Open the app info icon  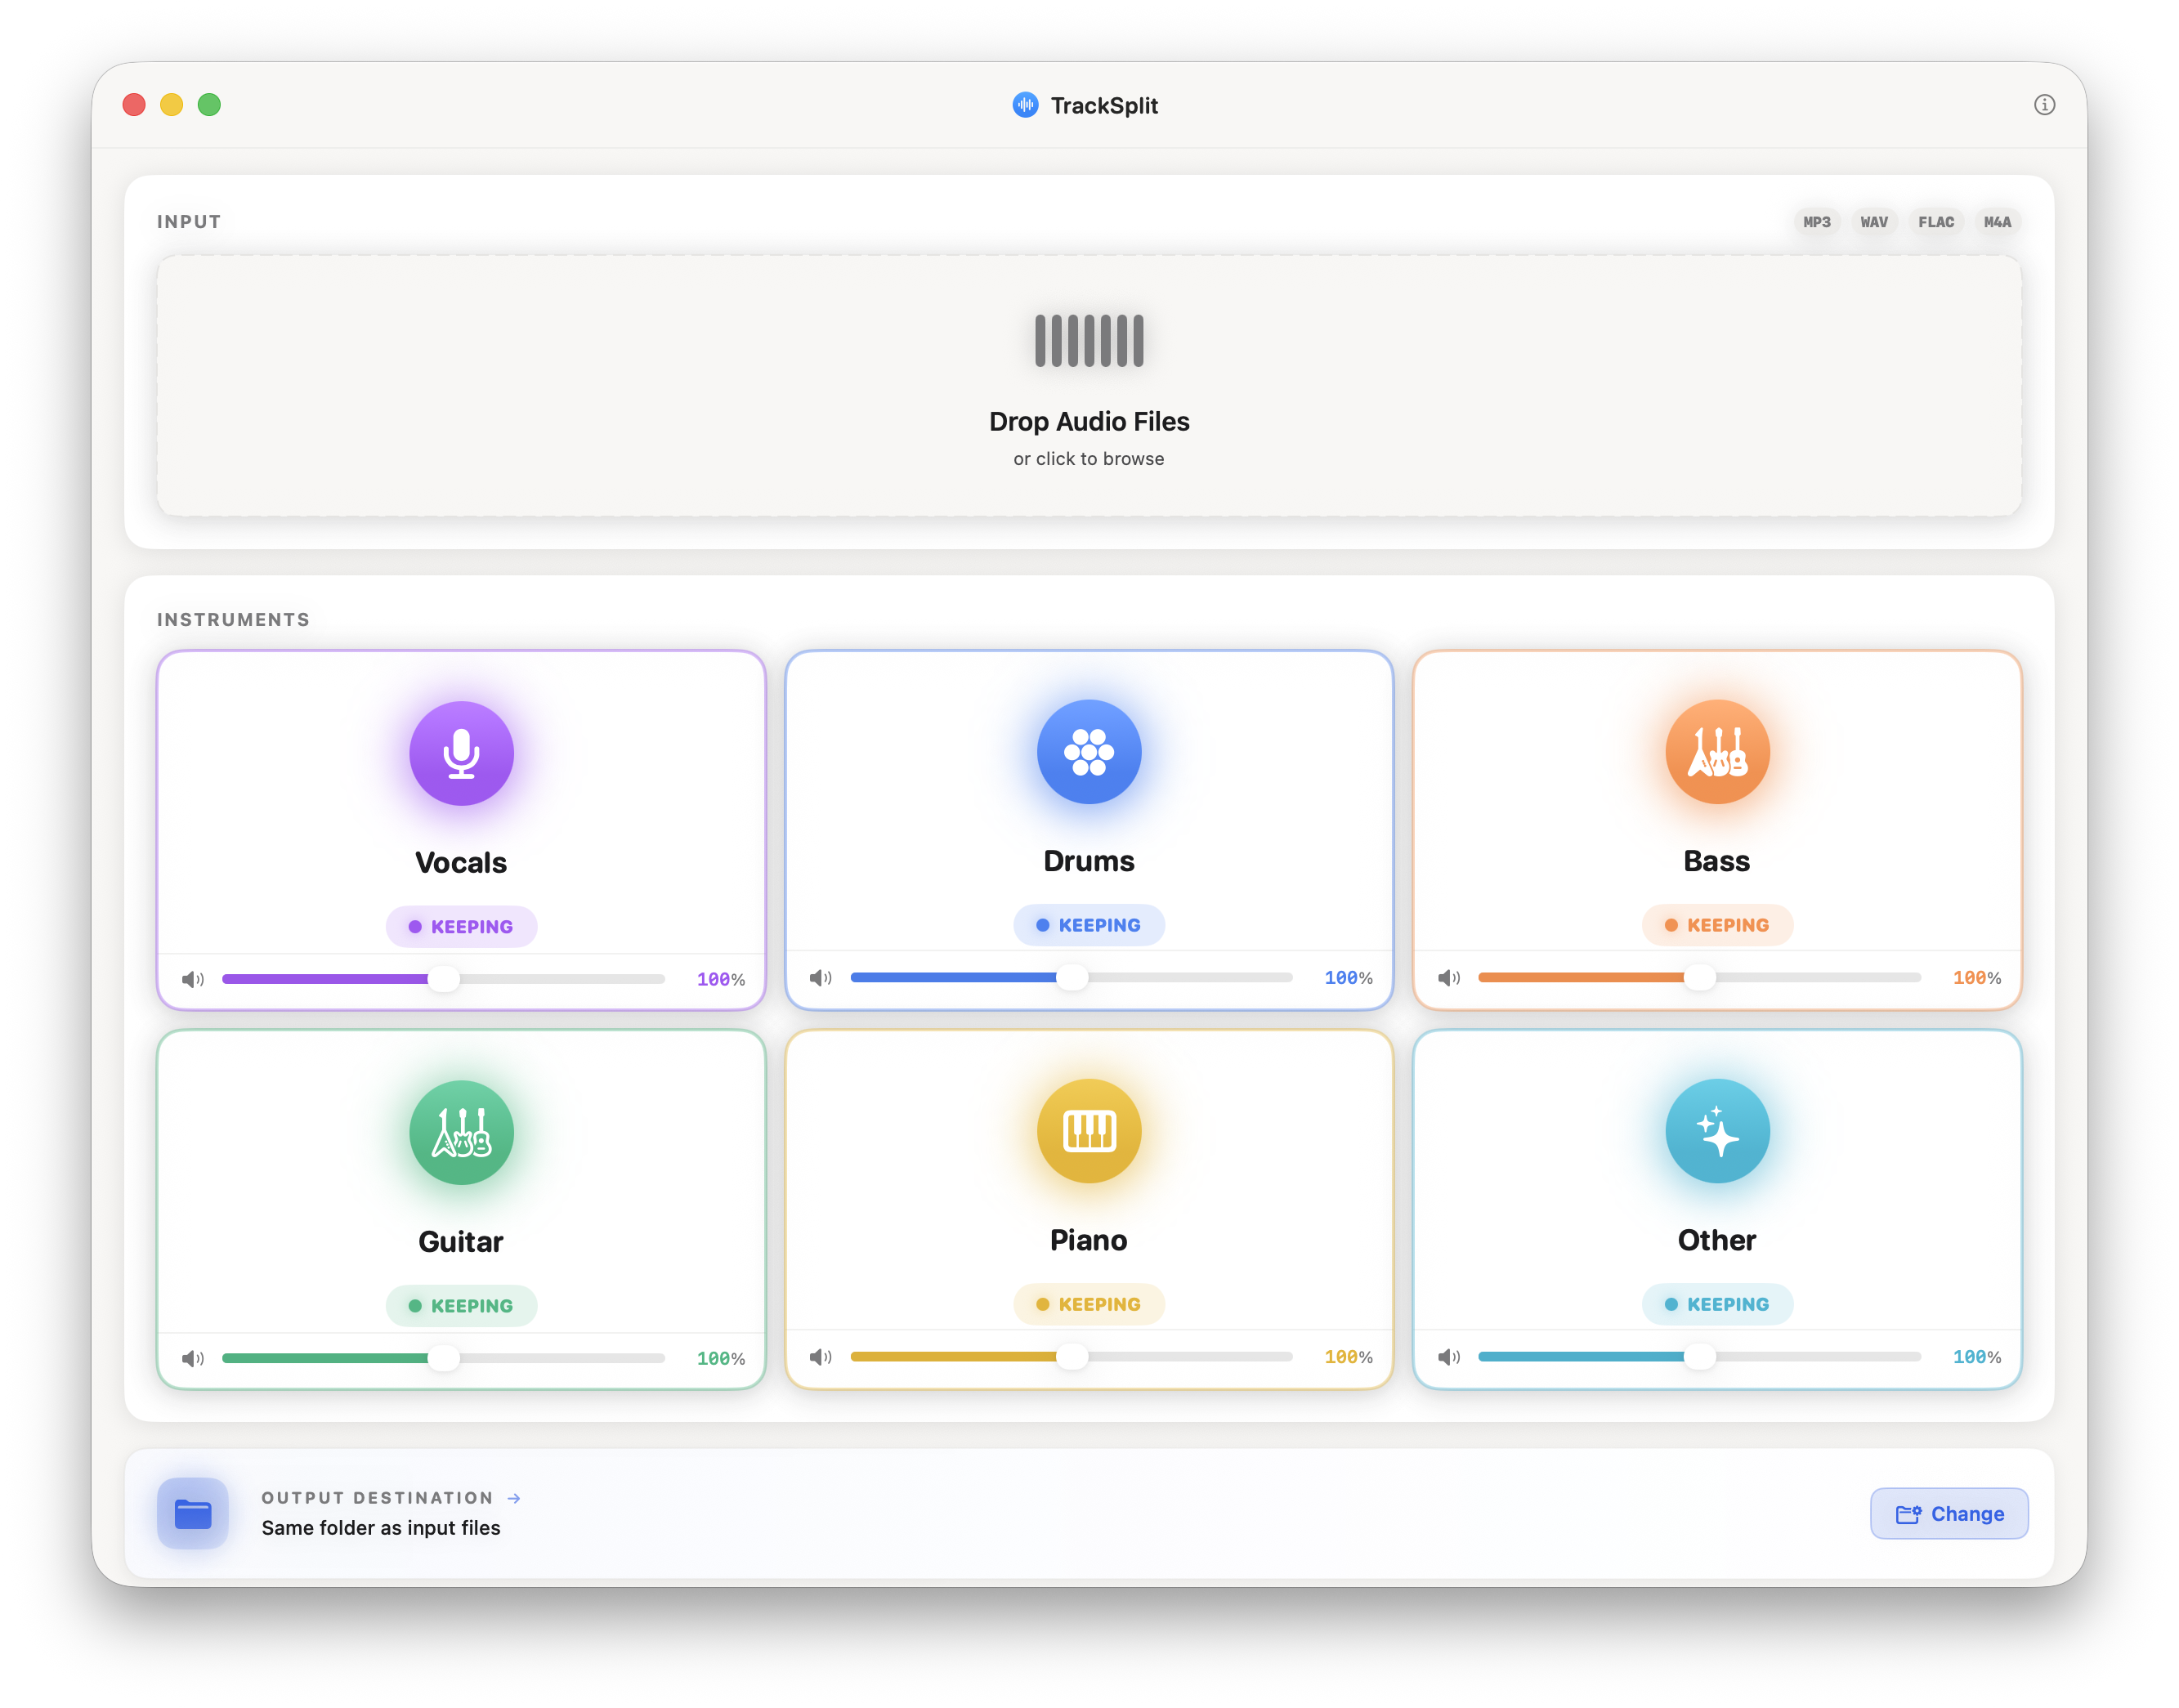pos(2044,105)
